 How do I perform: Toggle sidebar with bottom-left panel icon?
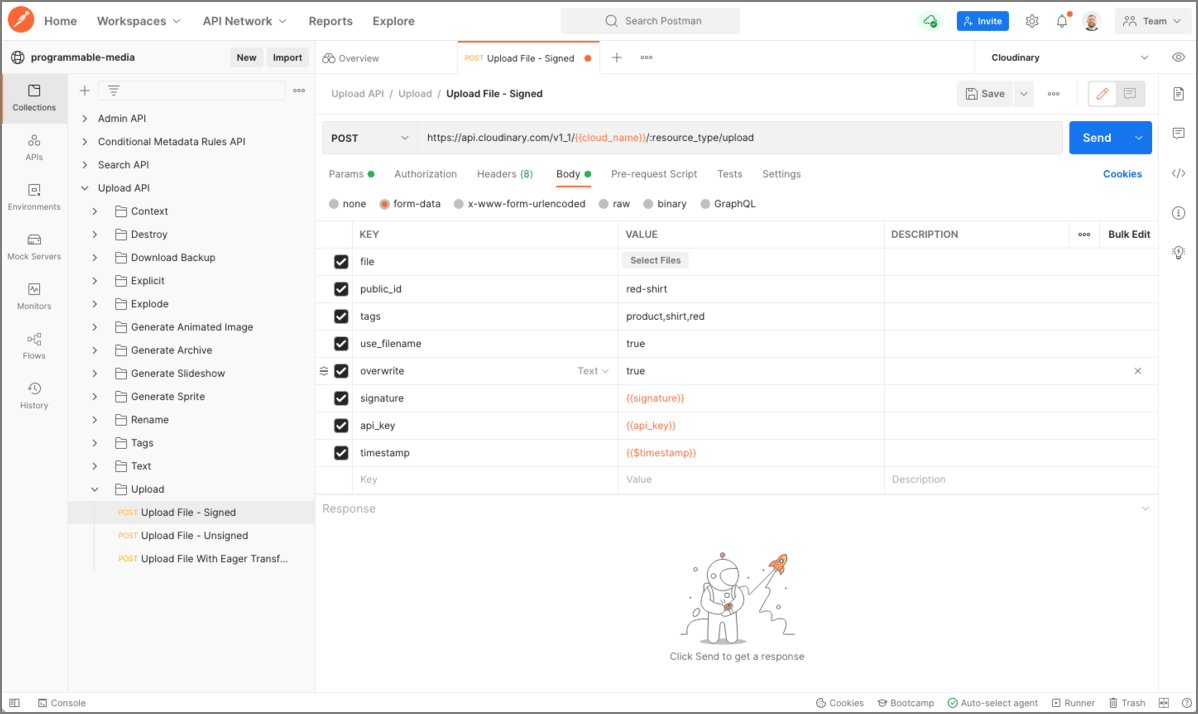(14, 703)
